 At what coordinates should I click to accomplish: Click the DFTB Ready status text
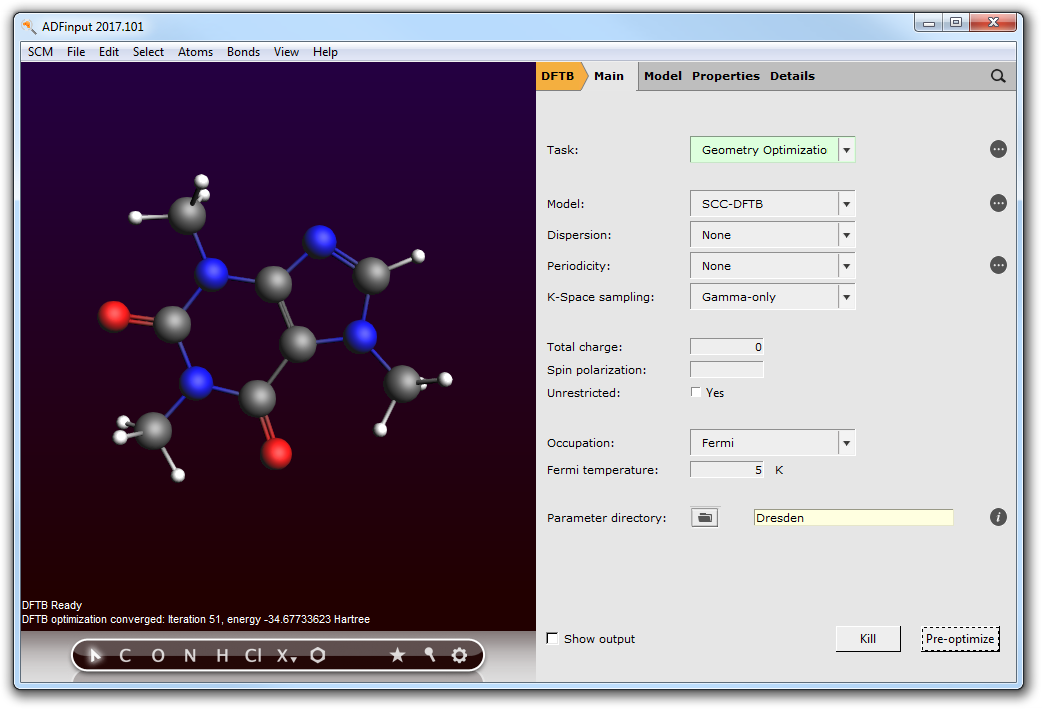click(x=52, y=605)
